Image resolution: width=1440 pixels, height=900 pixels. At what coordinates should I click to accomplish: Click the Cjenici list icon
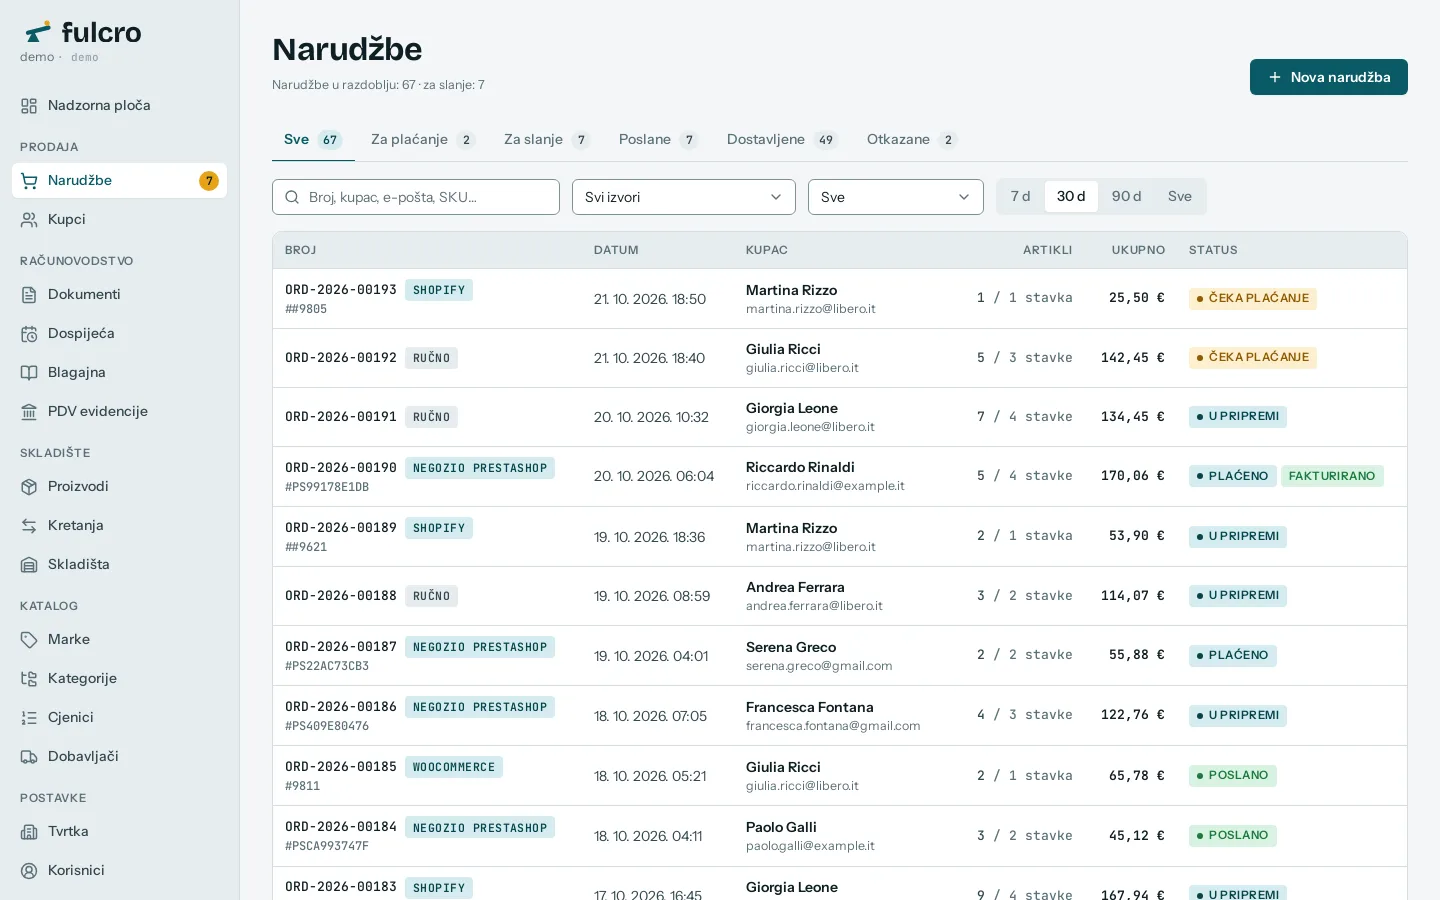tap(29, 718)
